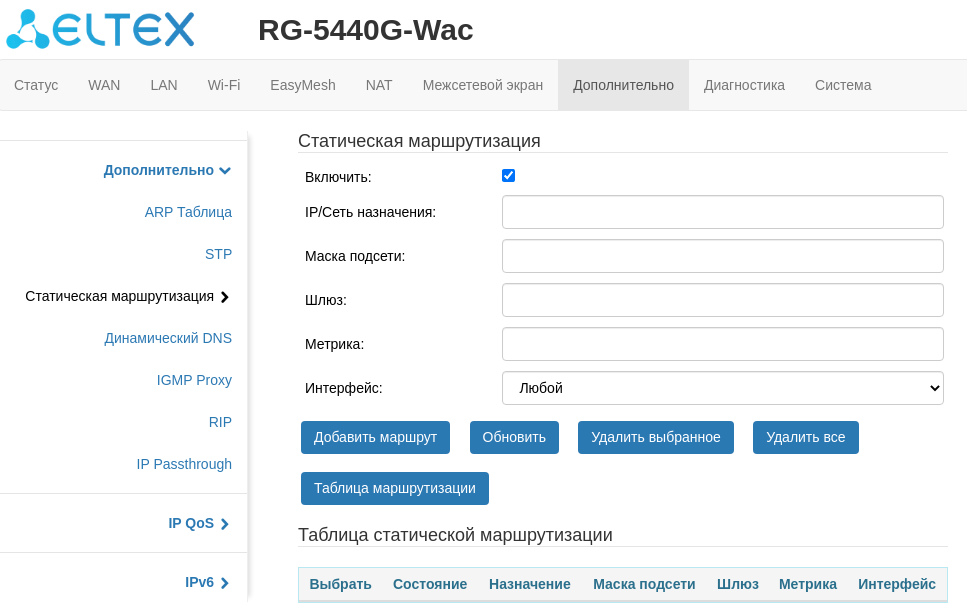Open IGMP Proxy settings
The width and height of the screenshot is (967, 613).
194,380
